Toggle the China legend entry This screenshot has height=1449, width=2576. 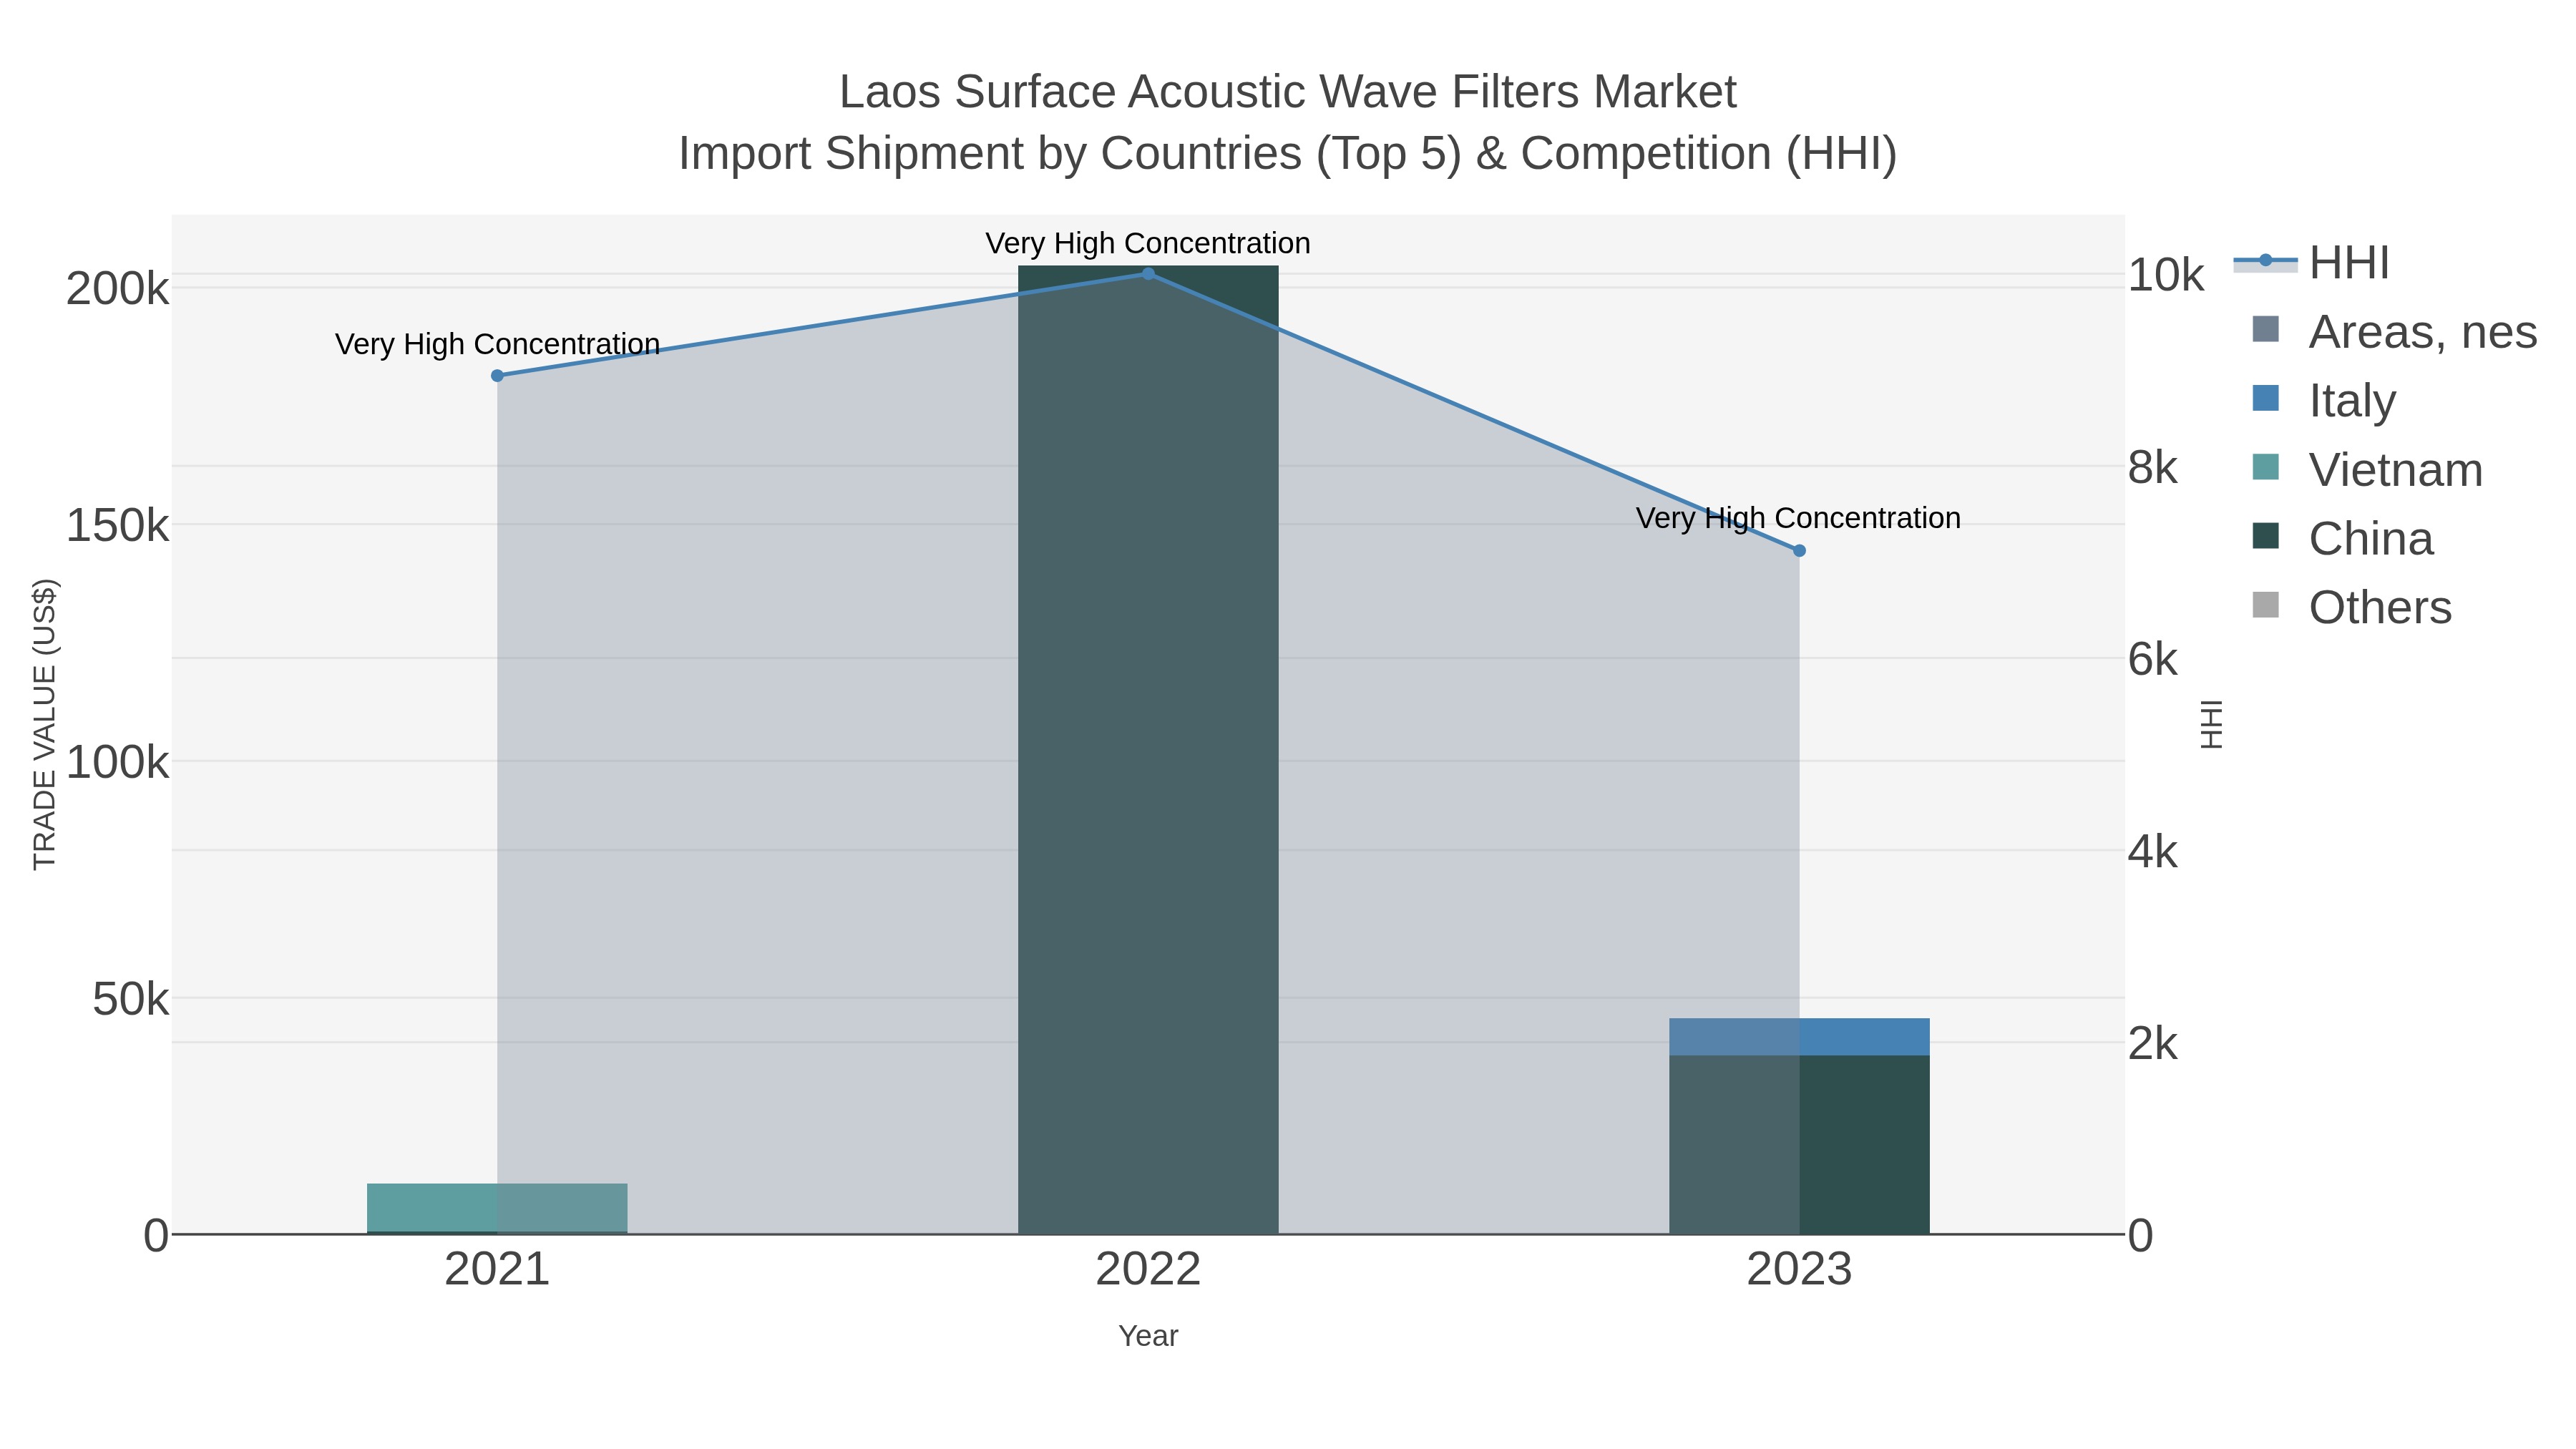pos(2342,538)
